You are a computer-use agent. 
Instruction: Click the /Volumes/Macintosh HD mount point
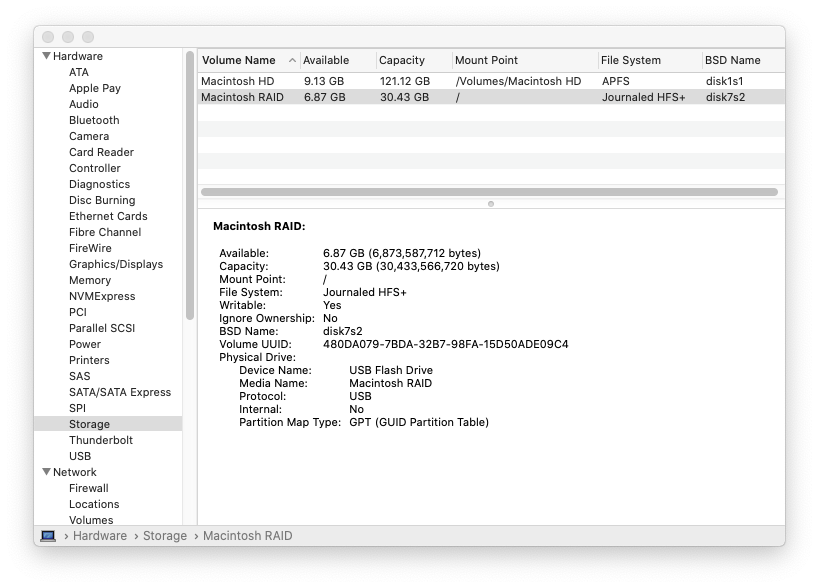coord(518,81)
